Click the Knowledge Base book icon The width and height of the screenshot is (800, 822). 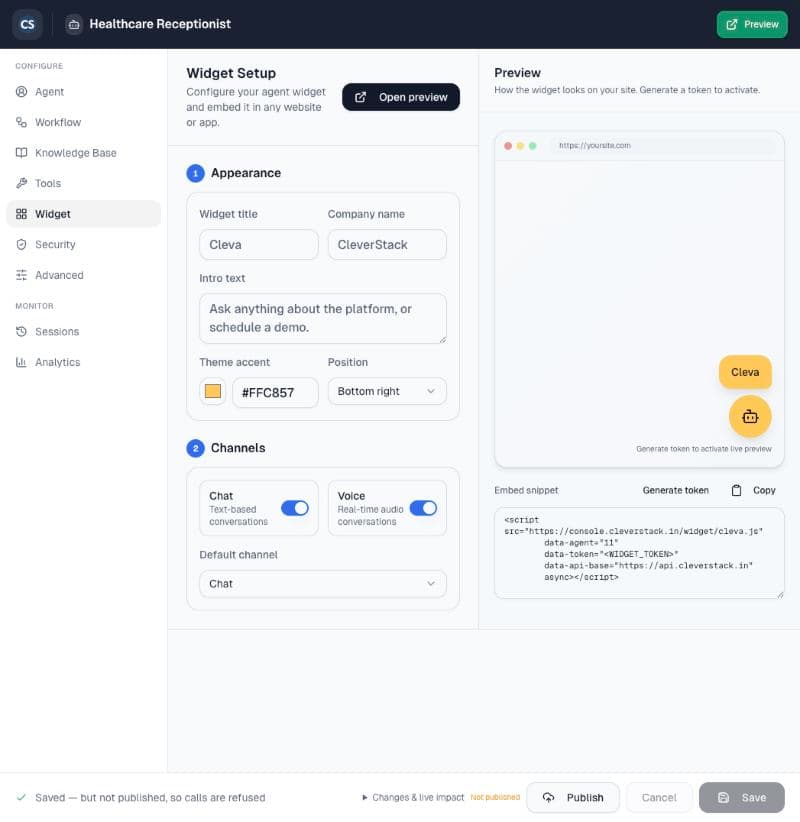[x=21, y=153]
